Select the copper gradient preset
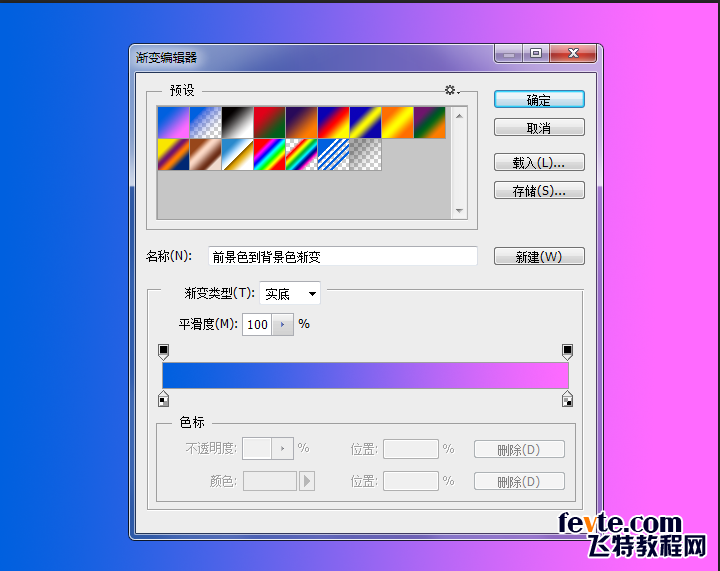Screen dimensions: 720x571 [x=205, y=155]
